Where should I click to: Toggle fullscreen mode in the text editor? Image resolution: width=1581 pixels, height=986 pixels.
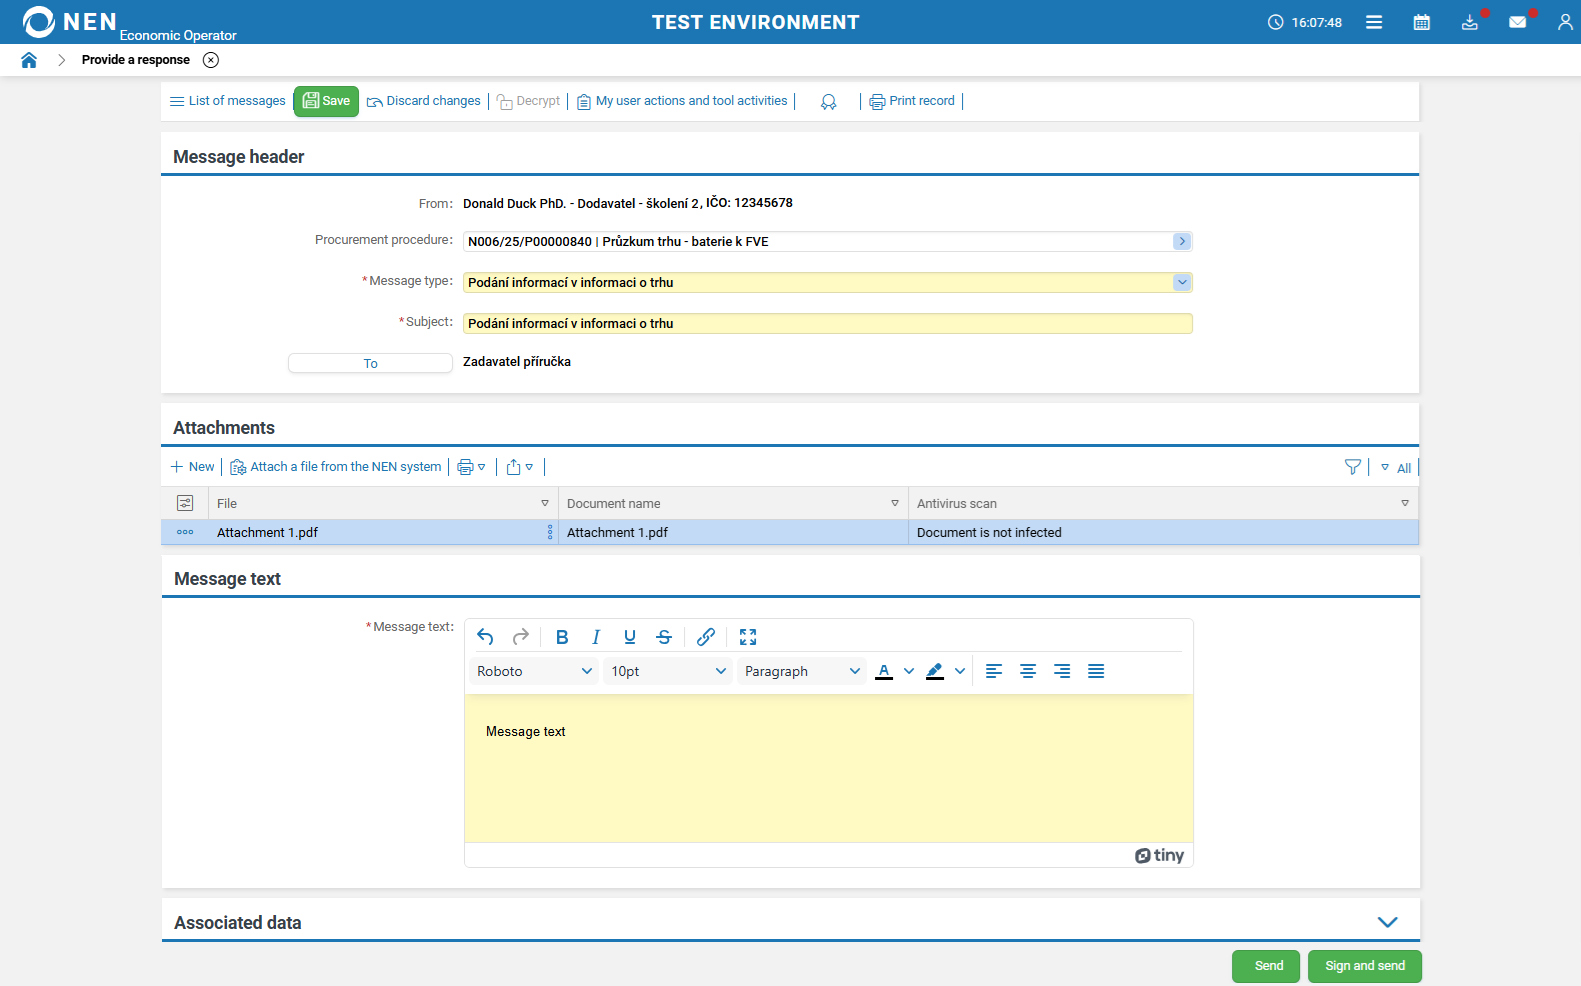click(748, 637)
